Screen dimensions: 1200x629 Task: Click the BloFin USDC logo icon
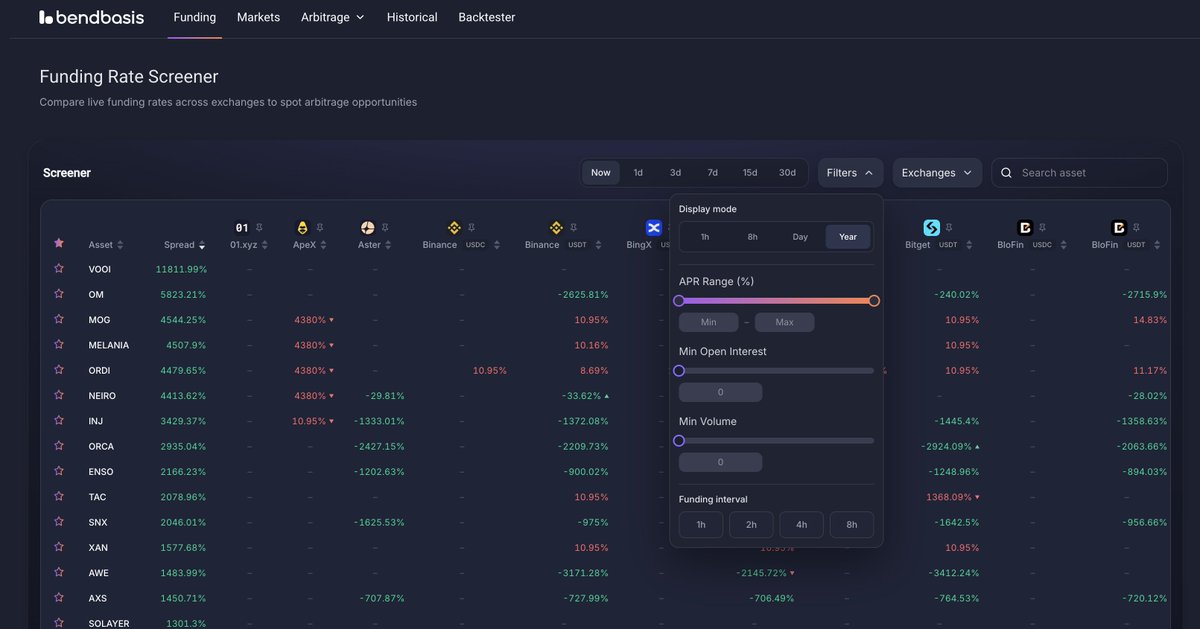1024,228
